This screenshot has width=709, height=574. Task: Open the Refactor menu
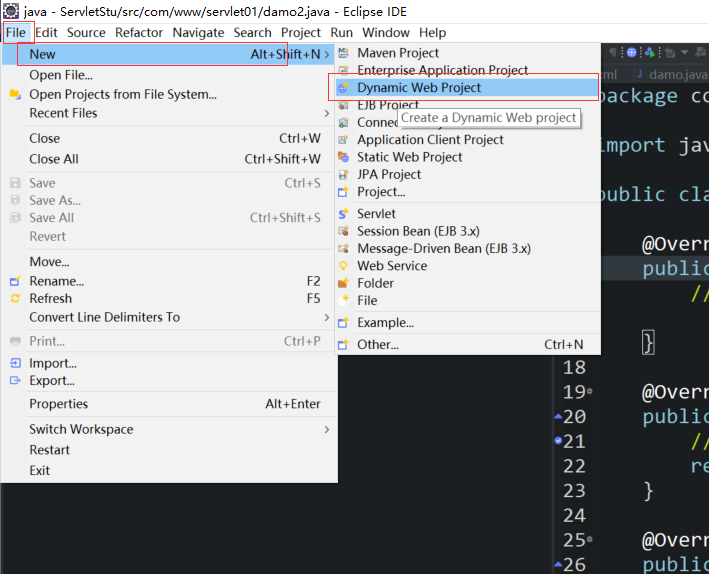pos(139,33)
